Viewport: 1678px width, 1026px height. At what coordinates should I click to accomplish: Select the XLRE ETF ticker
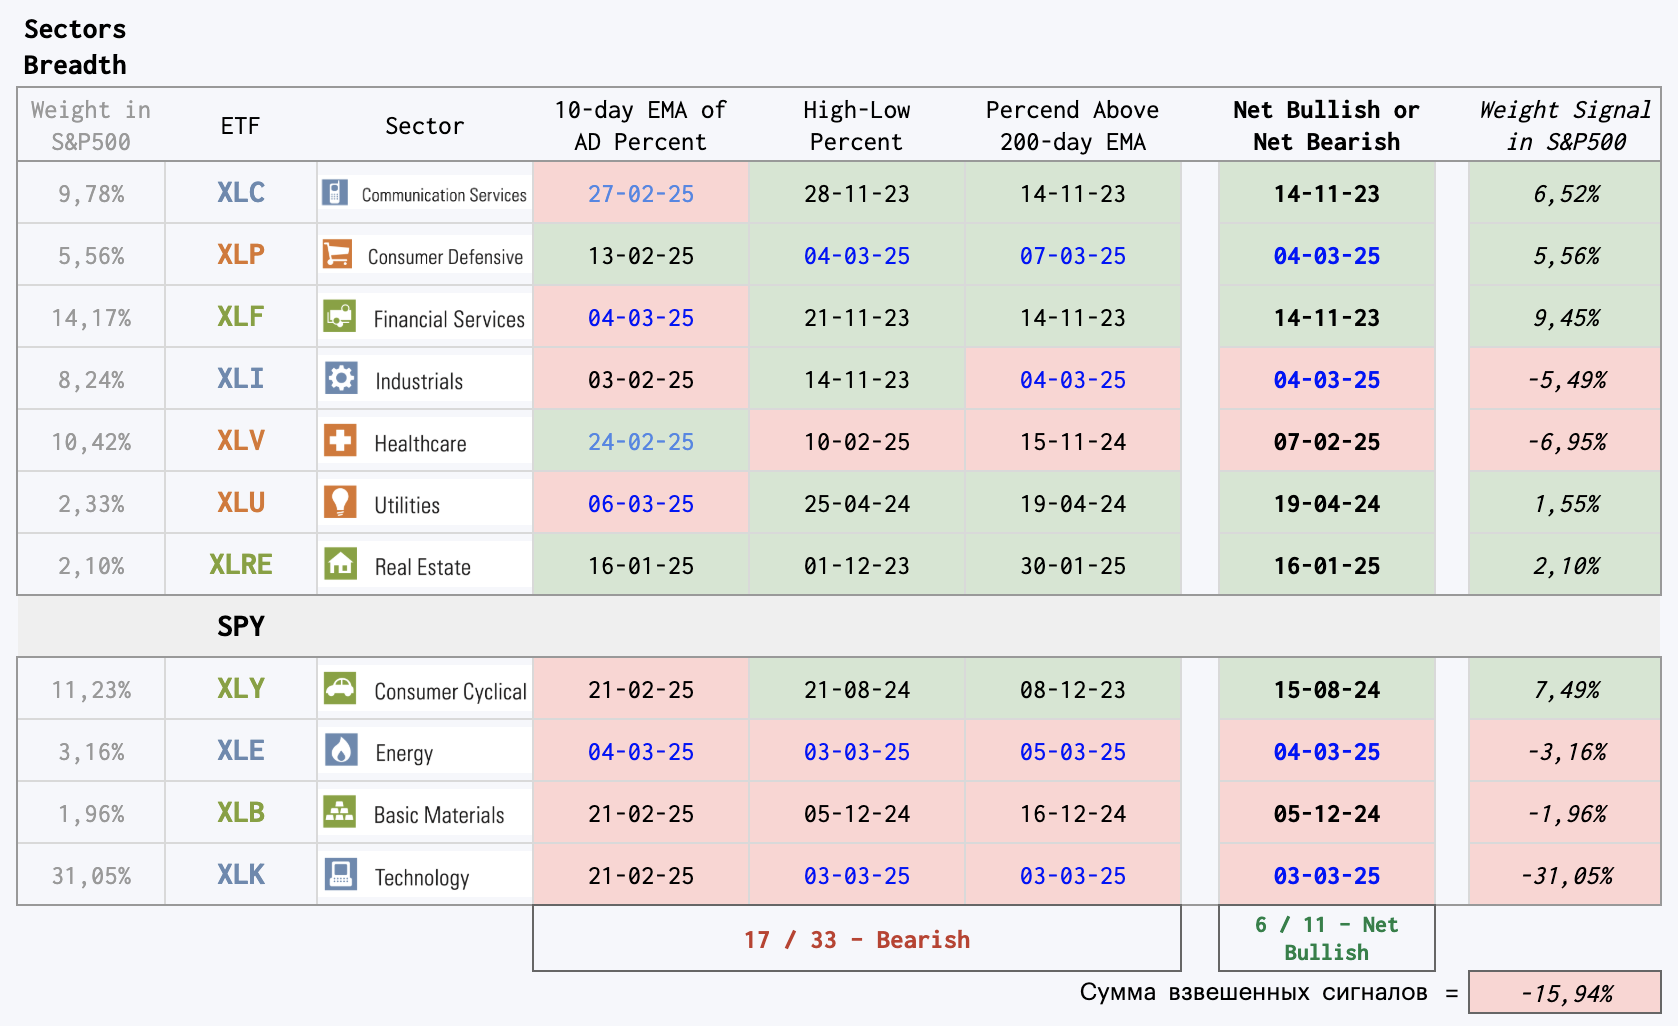pos(241,564)
